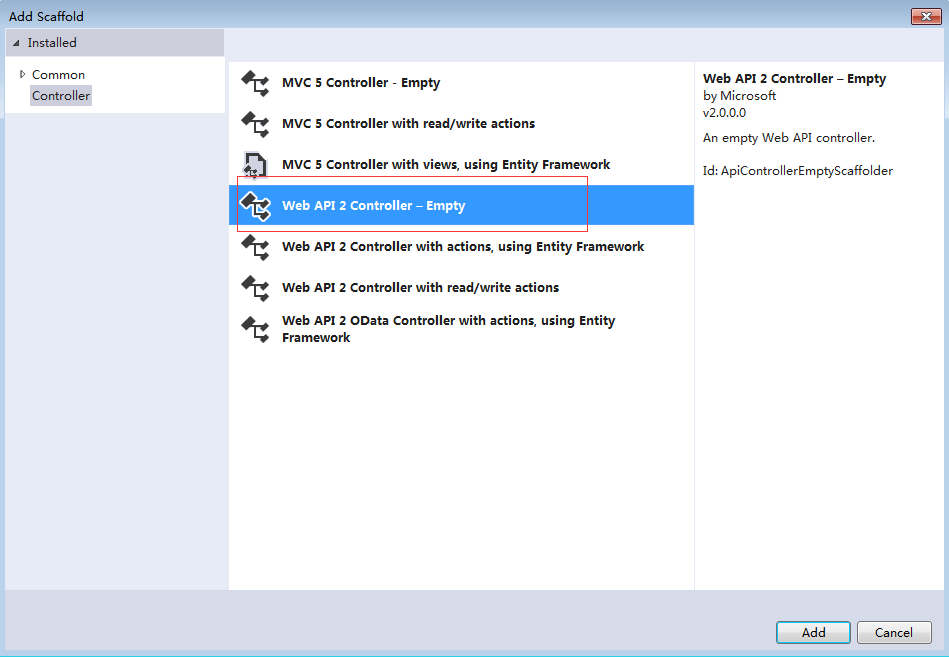Click icon for Web API 2 actions using Entity Framework
The width and height of the screenshot is (949, 657).
tap(255, 247)
